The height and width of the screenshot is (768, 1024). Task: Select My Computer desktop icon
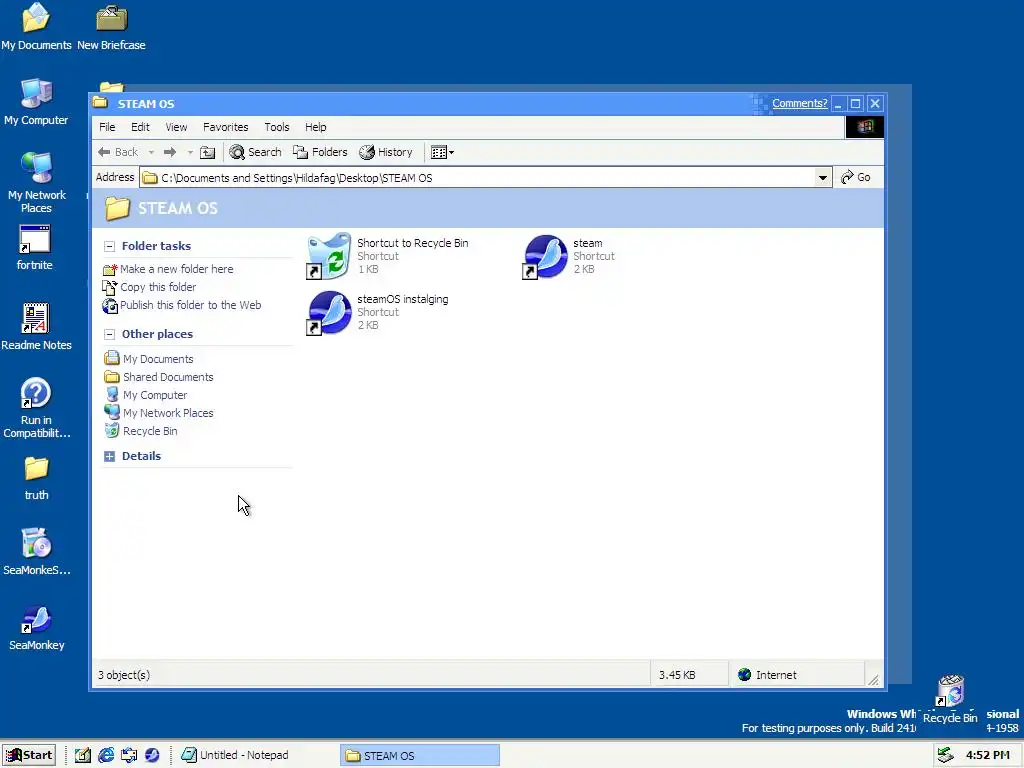(36, 103)
